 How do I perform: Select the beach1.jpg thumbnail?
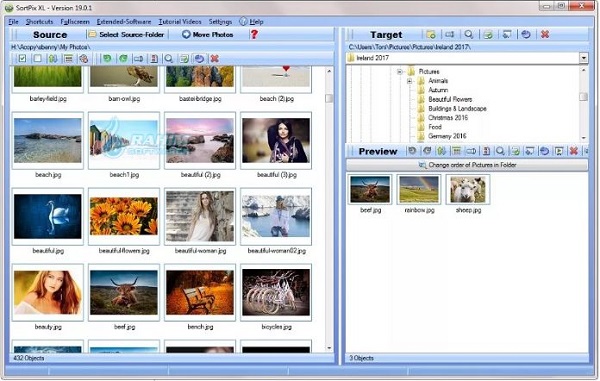coord(124,140)
